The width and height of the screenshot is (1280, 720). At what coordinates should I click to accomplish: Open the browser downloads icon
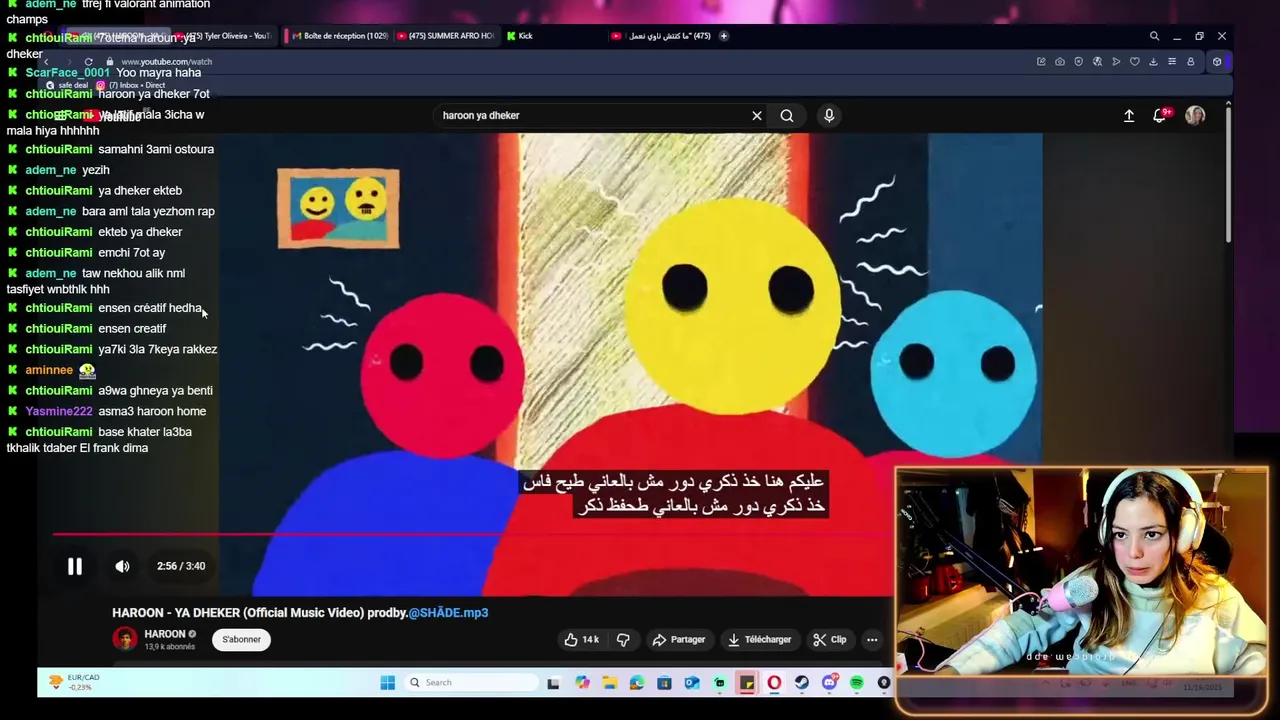[x=1153, y=62]
